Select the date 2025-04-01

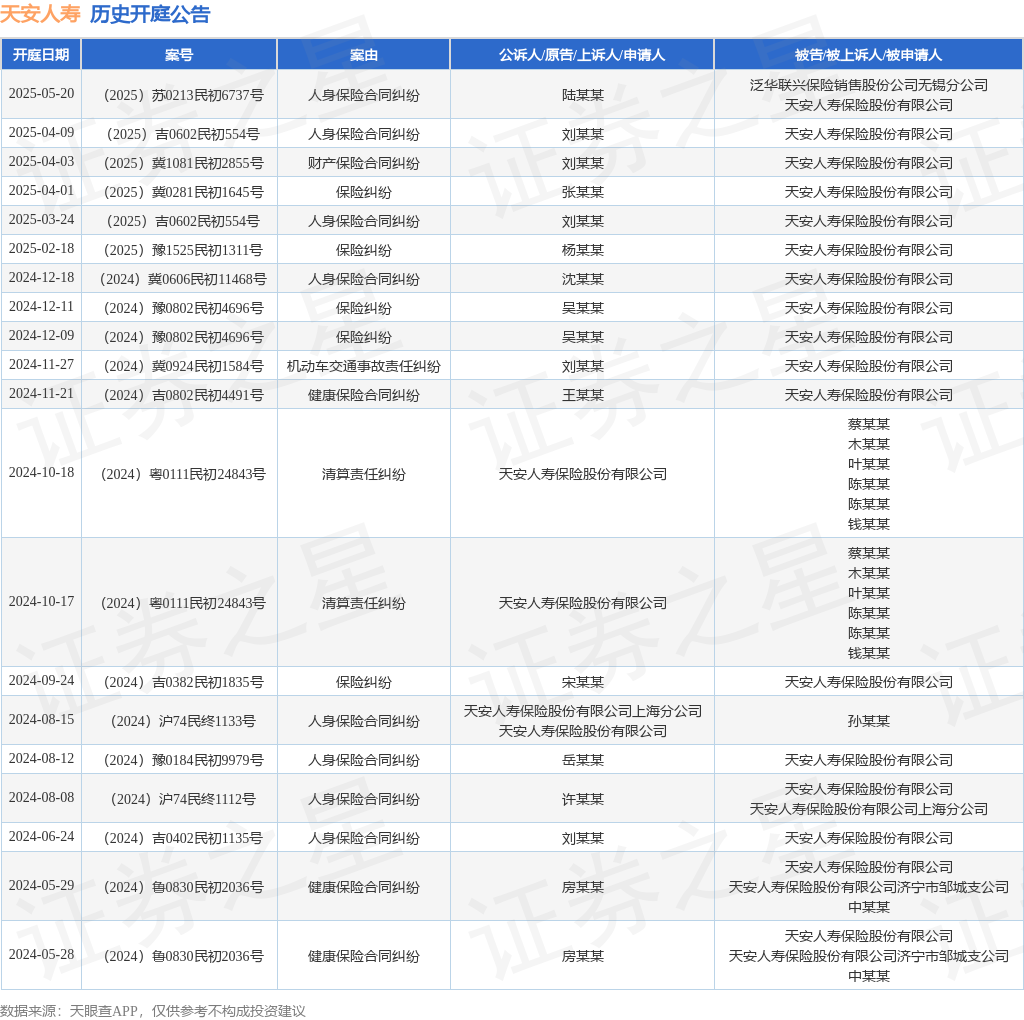coord(41,191)
